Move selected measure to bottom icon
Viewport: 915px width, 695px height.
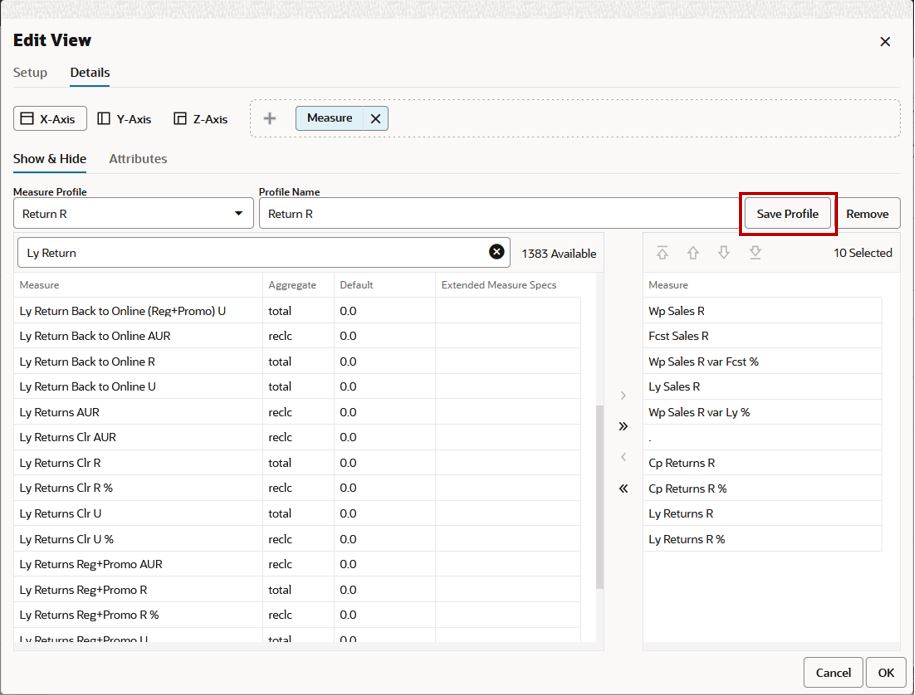pyautogui.click(x=755, y=253)
